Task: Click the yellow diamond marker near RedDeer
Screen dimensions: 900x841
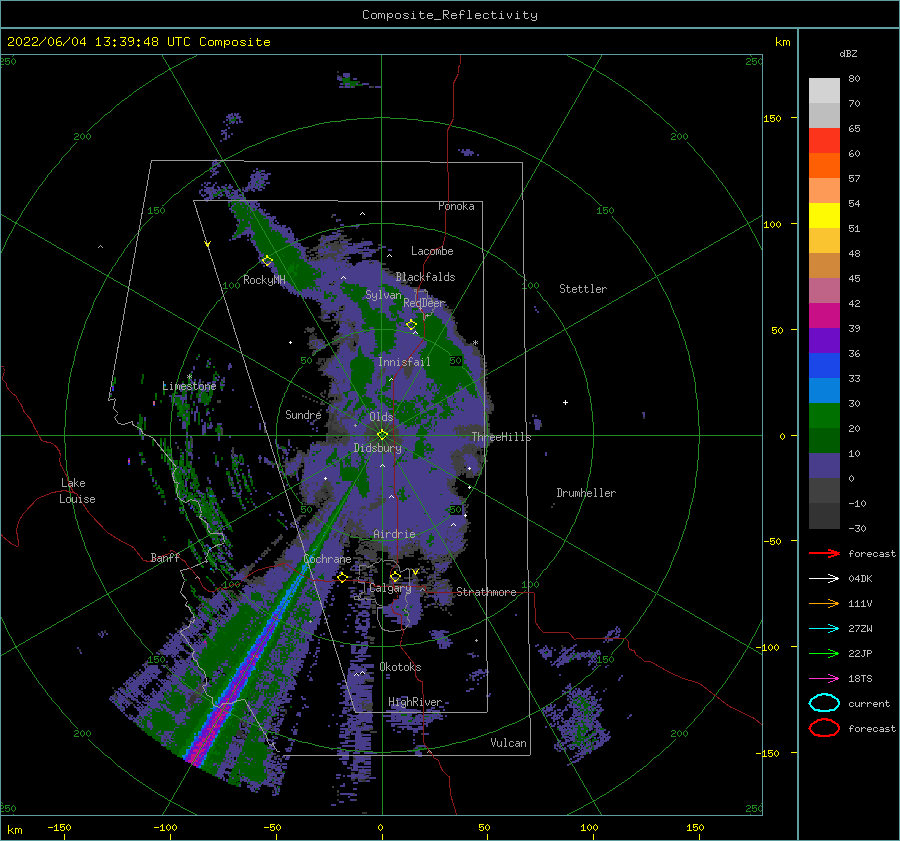Action: [411, 325]
